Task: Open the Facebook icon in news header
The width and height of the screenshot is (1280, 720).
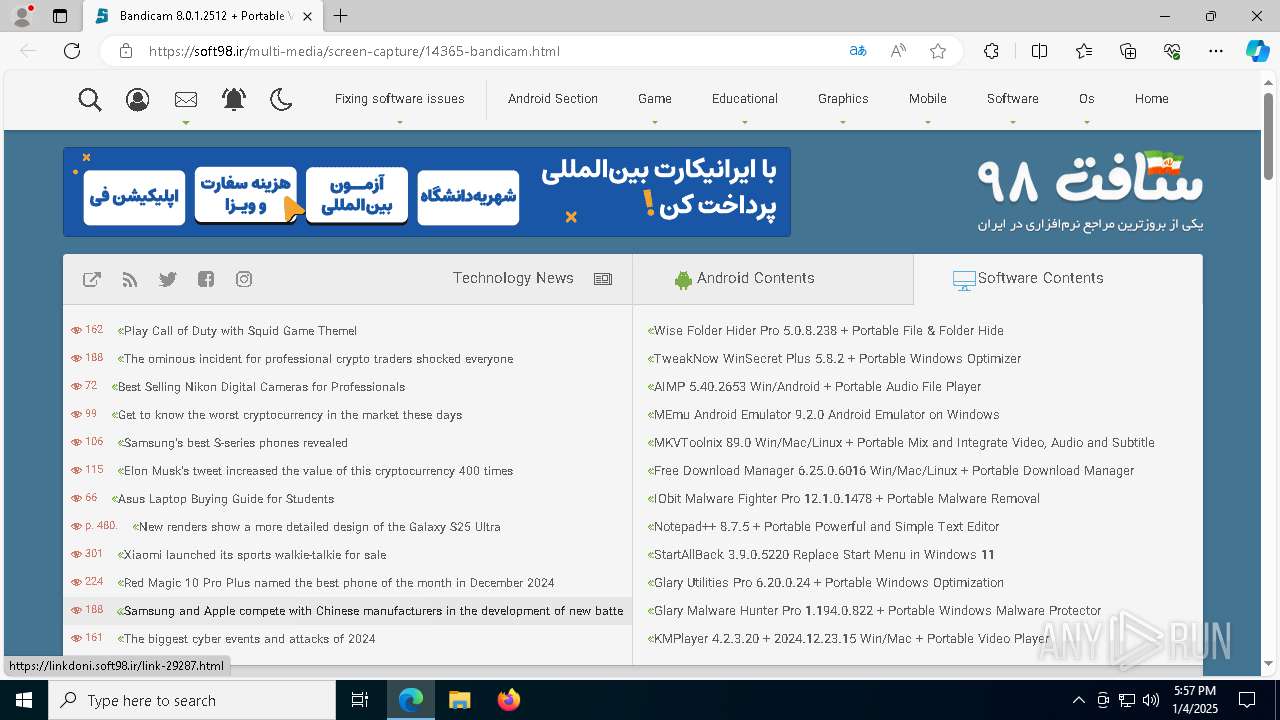Action: [x=206, y=279]
